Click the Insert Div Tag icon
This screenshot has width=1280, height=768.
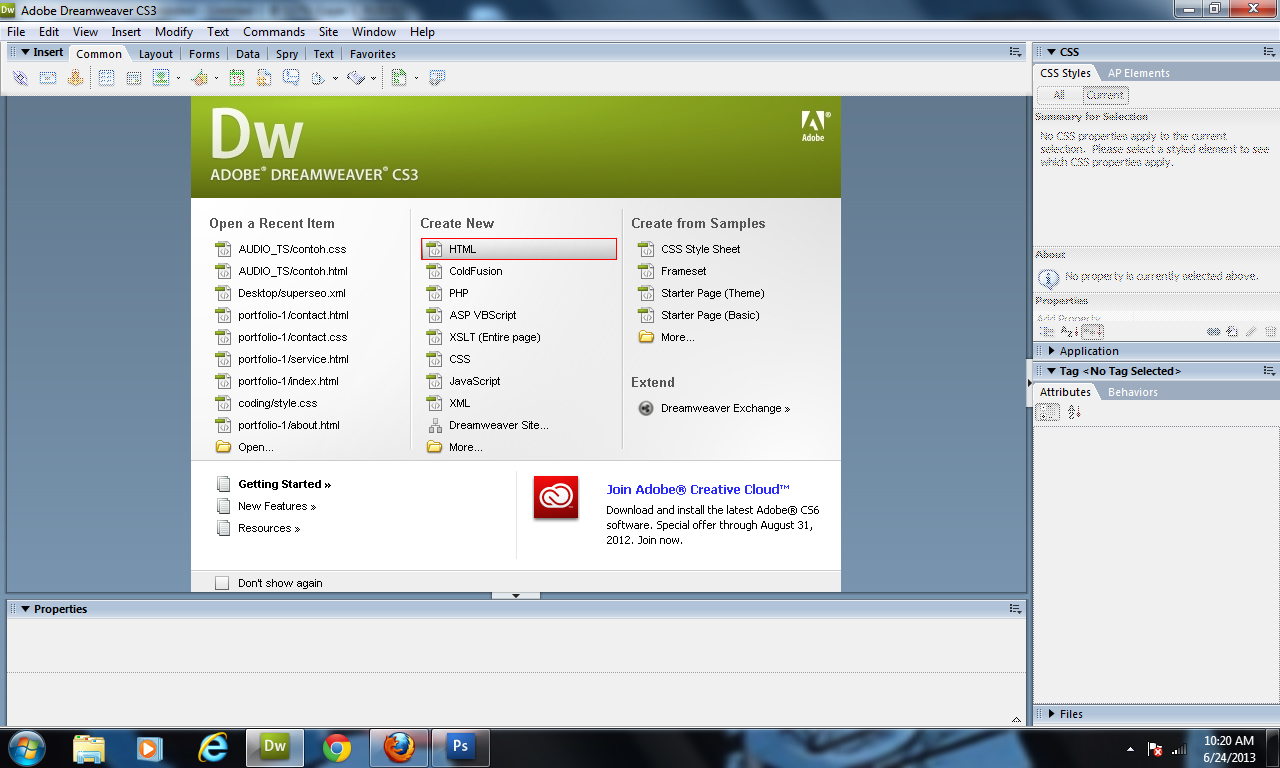pyautogui.click(x=134, y=78)
